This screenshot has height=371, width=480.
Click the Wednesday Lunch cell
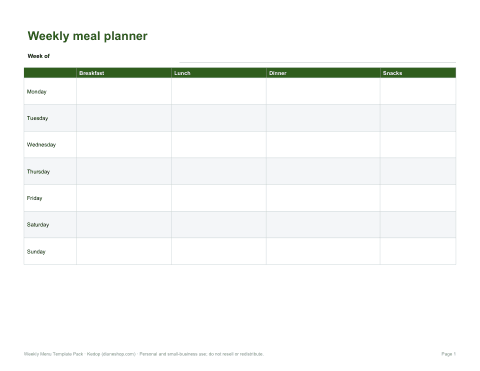click(x=219, y=145)
